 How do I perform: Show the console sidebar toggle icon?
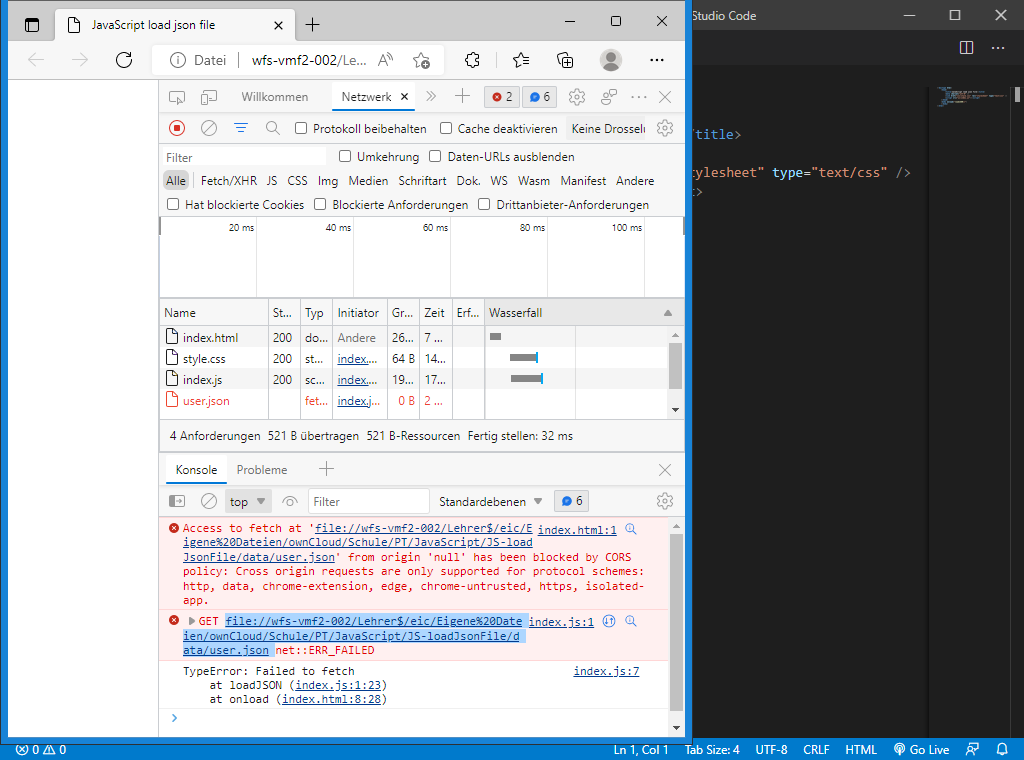tap(177, 501)
